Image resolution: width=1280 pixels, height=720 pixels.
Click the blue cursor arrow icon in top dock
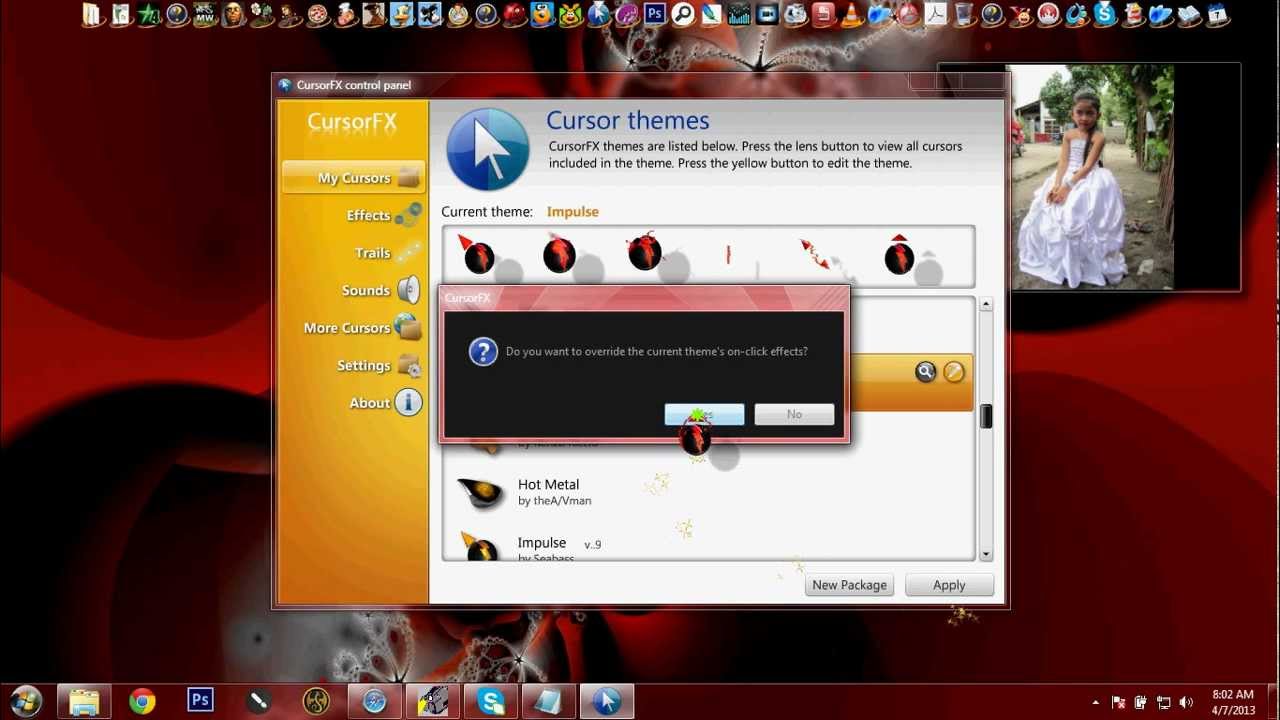click(x=599, y=14)
